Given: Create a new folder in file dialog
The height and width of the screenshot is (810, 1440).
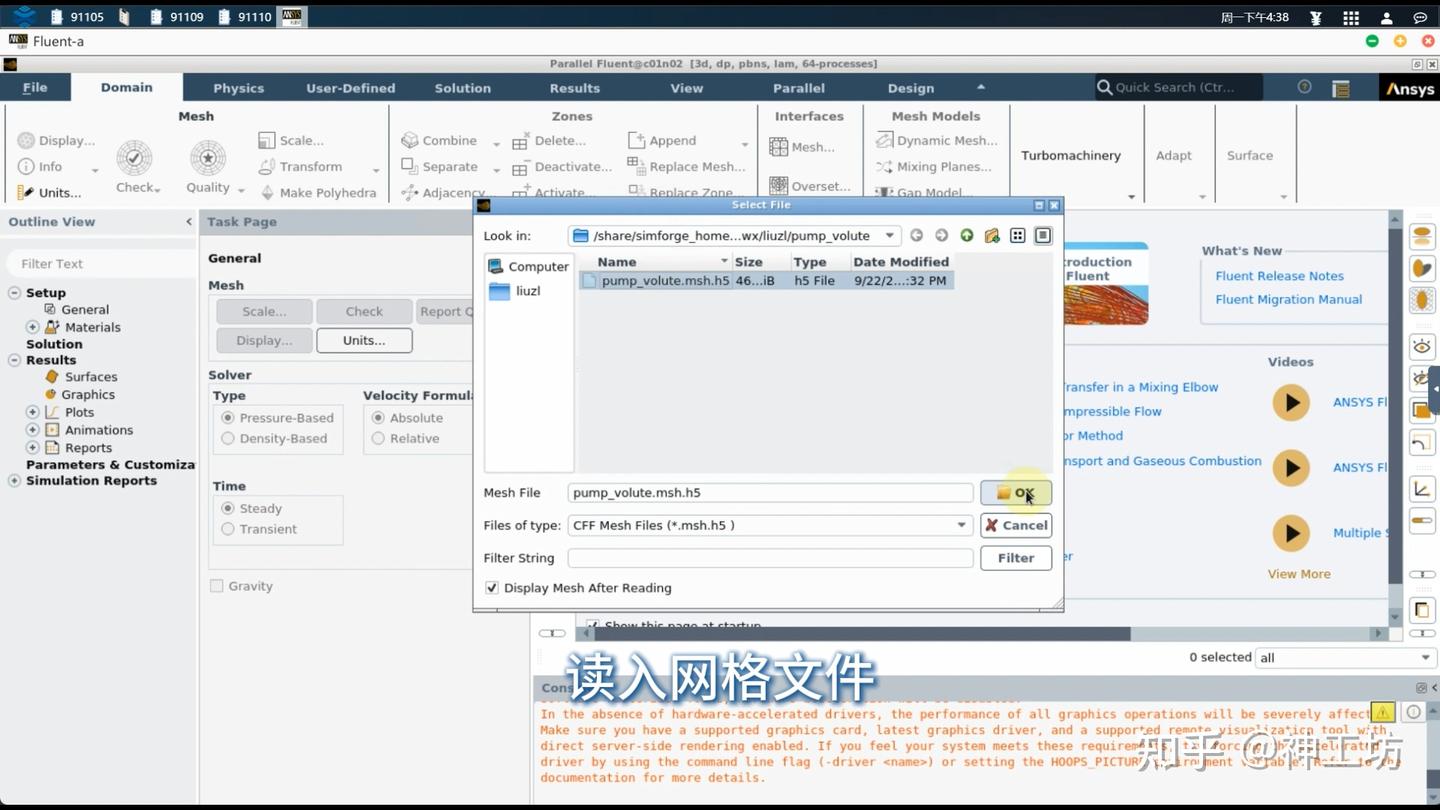Looking at the screenshot, I should click(992, 236).
